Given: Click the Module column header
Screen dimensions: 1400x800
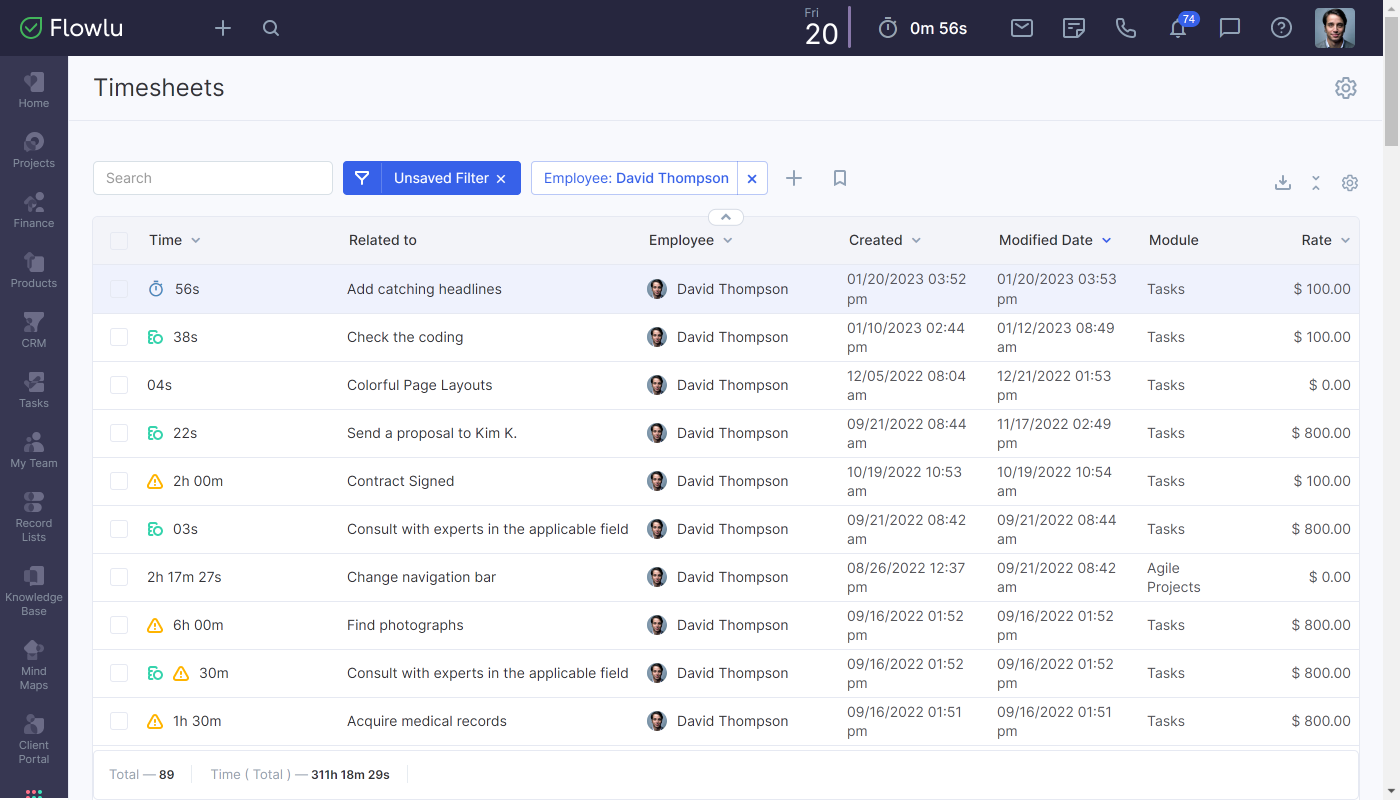Looking at the screenshot, I should (1173, 240).
